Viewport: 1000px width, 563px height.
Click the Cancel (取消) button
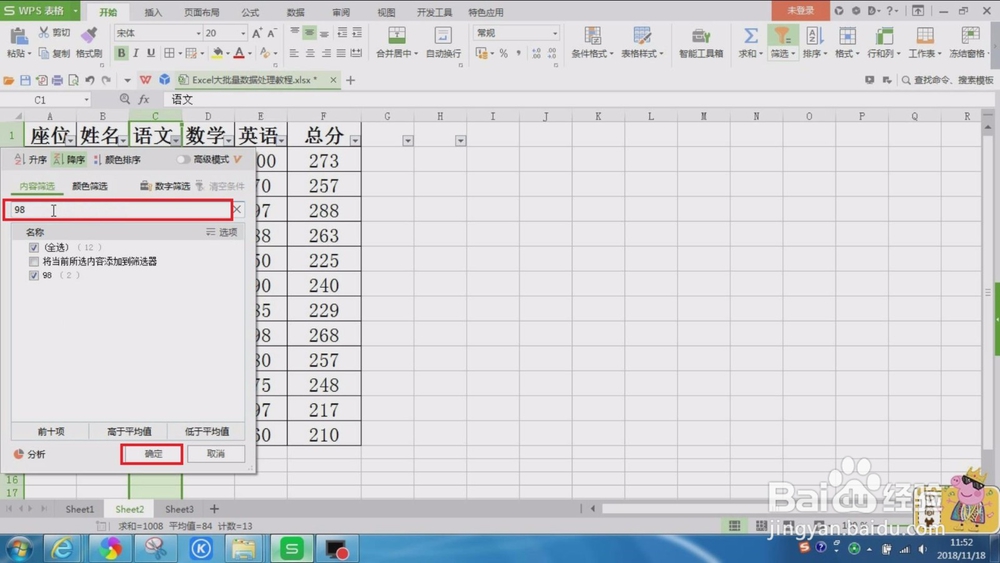click(x=216, y=454)
